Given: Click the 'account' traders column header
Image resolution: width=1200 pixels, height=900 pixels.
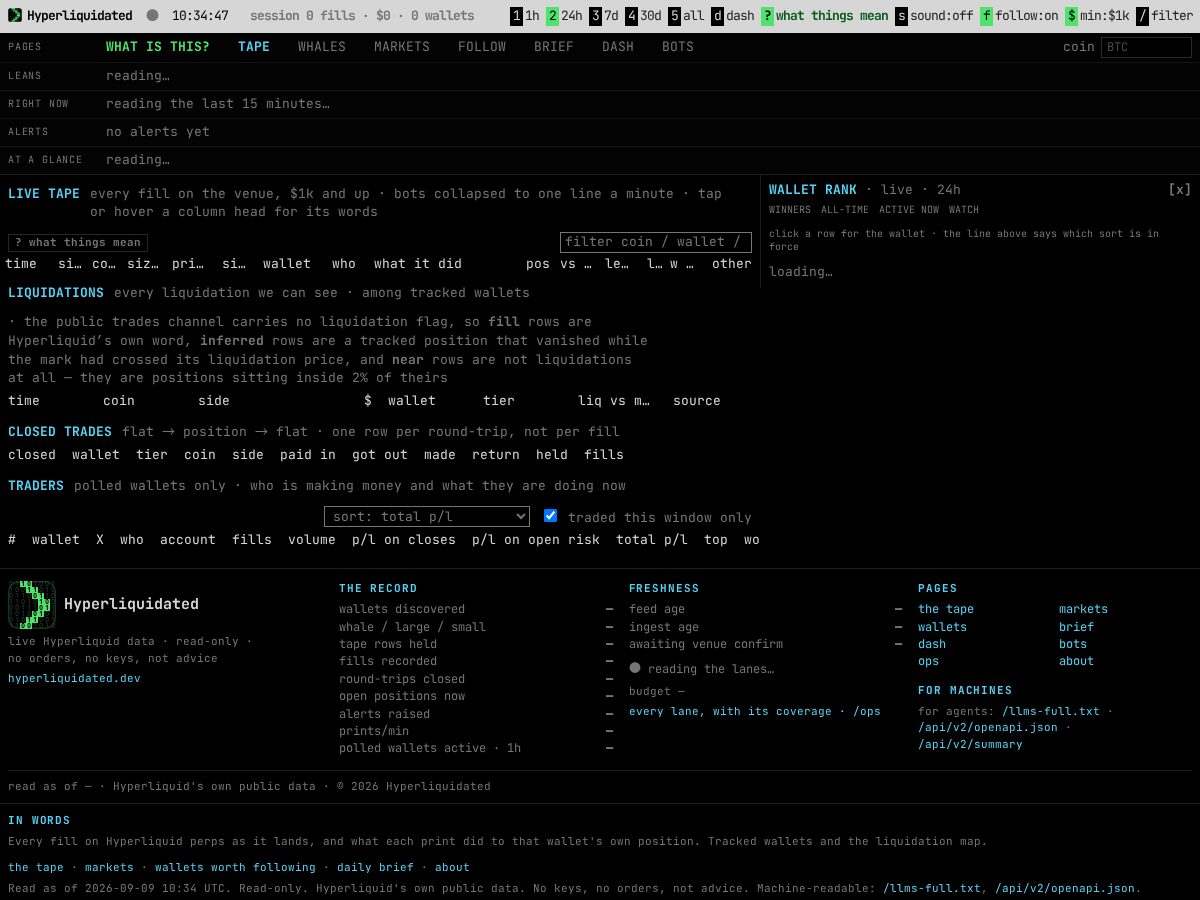Looking at the screenshot, I should click(188, 540).
